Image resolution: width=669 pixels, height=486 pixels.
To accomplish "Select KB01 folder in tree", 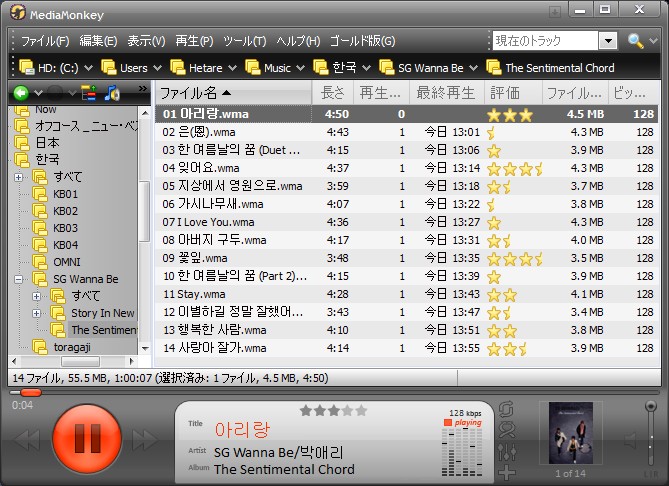I will (x=65, y=194).
